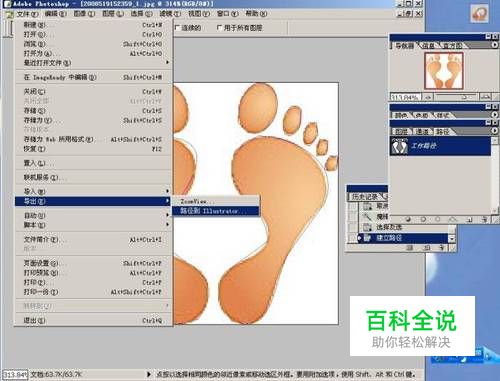The image size is (500, 381).
Task: Switch to the 图层 tab
Action: pyautogui.click(x=401, y=132)
